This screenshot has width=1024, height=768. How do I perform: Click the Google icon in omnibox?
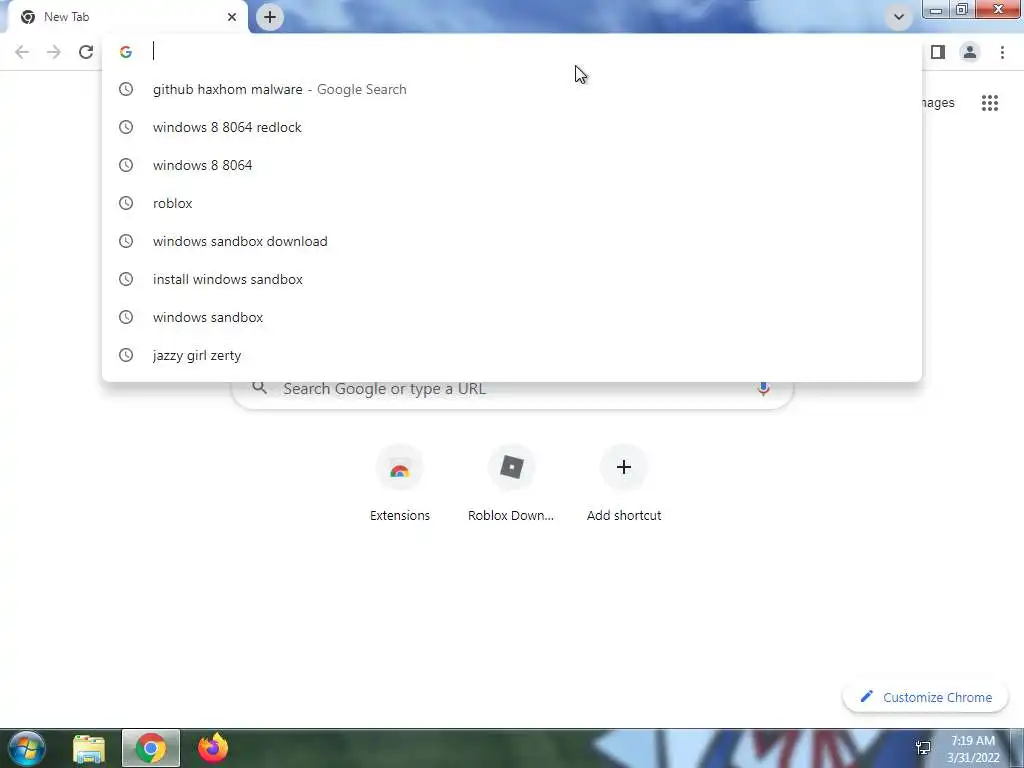126,52
